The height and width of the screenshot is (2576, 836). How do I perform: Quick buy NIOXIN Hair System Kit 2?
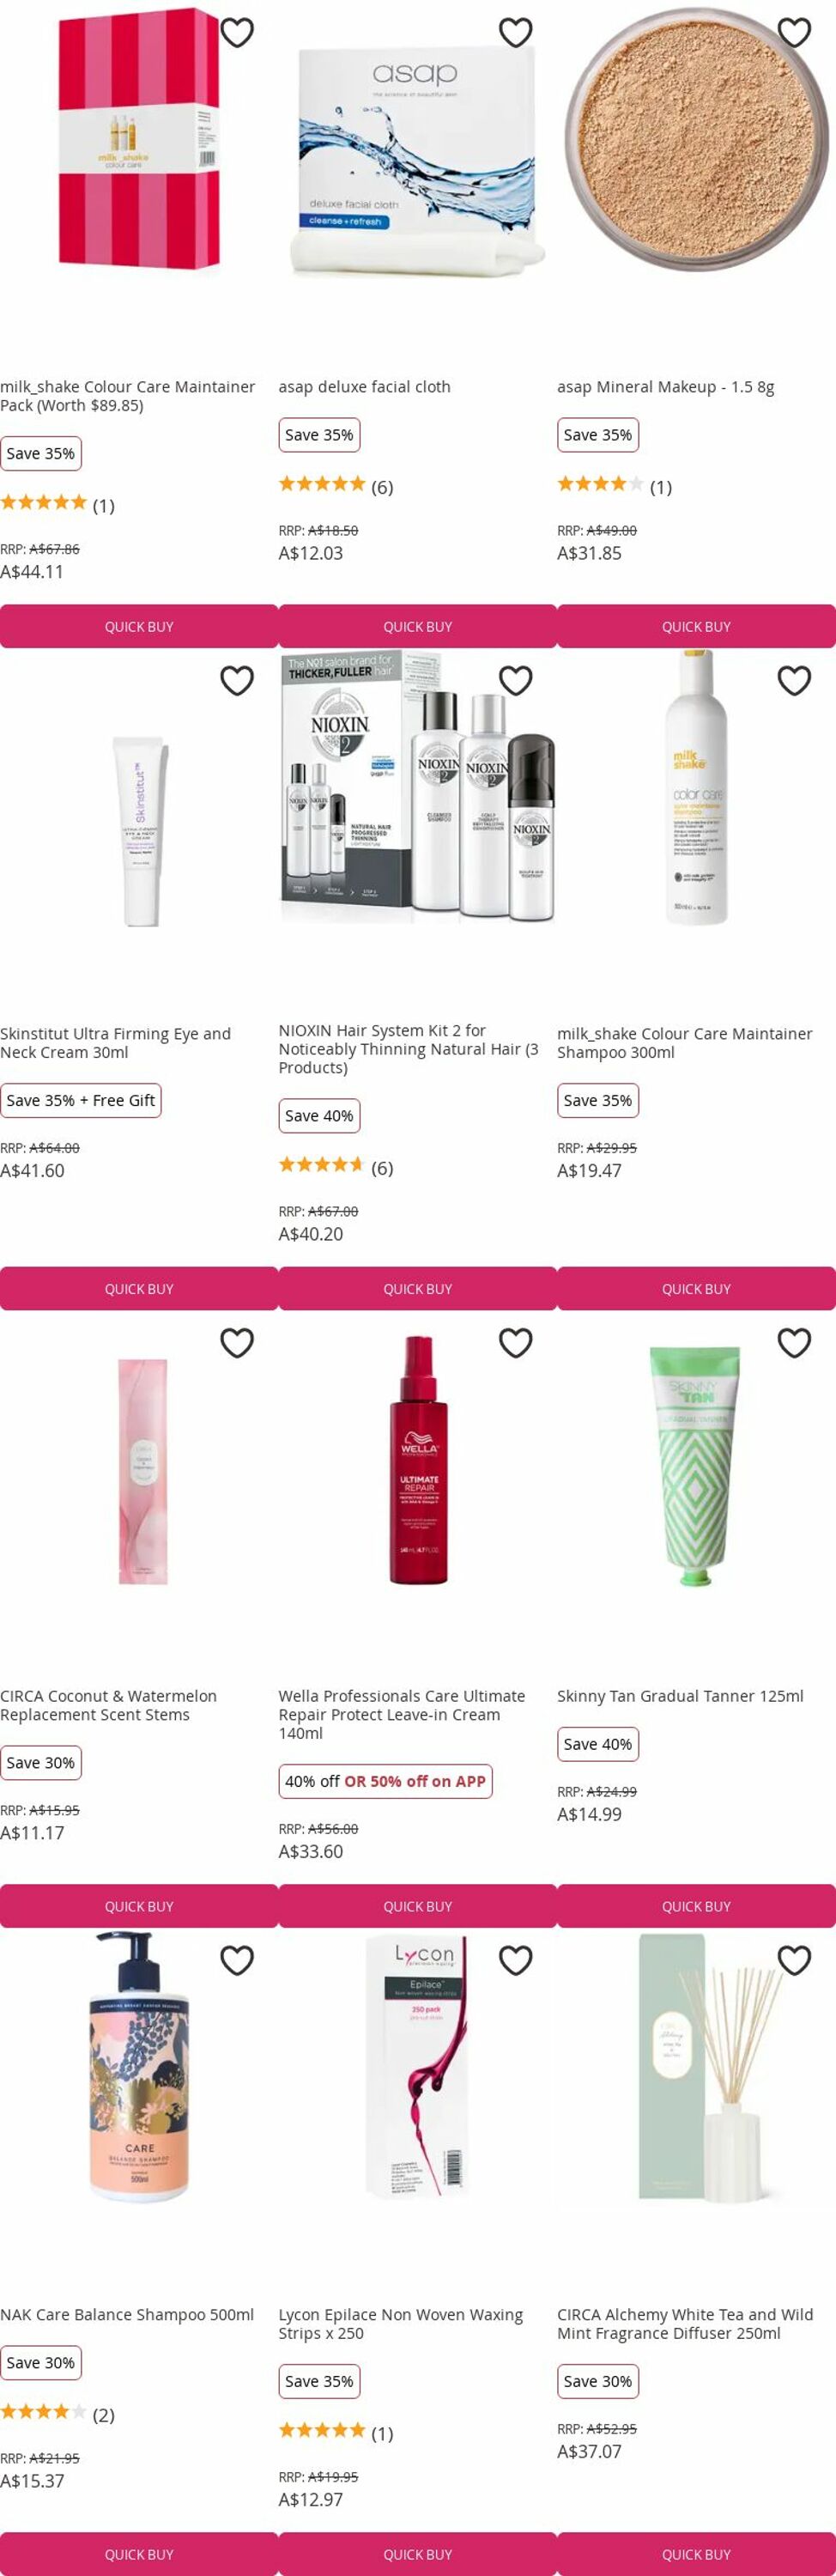(418, 1289)
